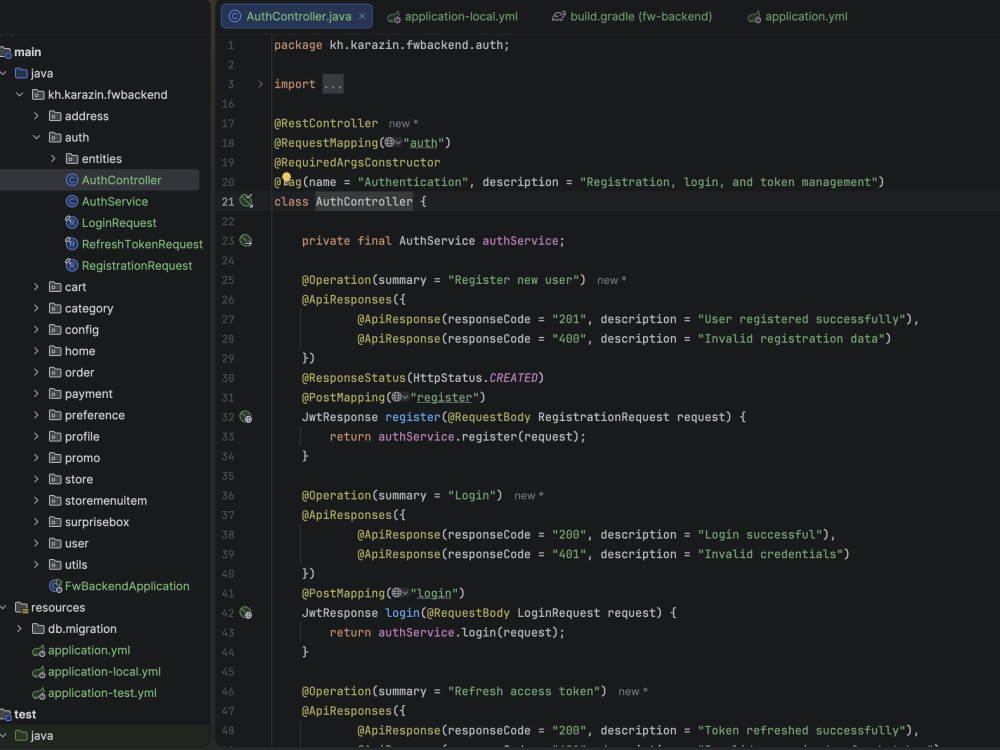The image size is (1000, 750).
Task: Collapse the auth package
Action: [36, 137]
